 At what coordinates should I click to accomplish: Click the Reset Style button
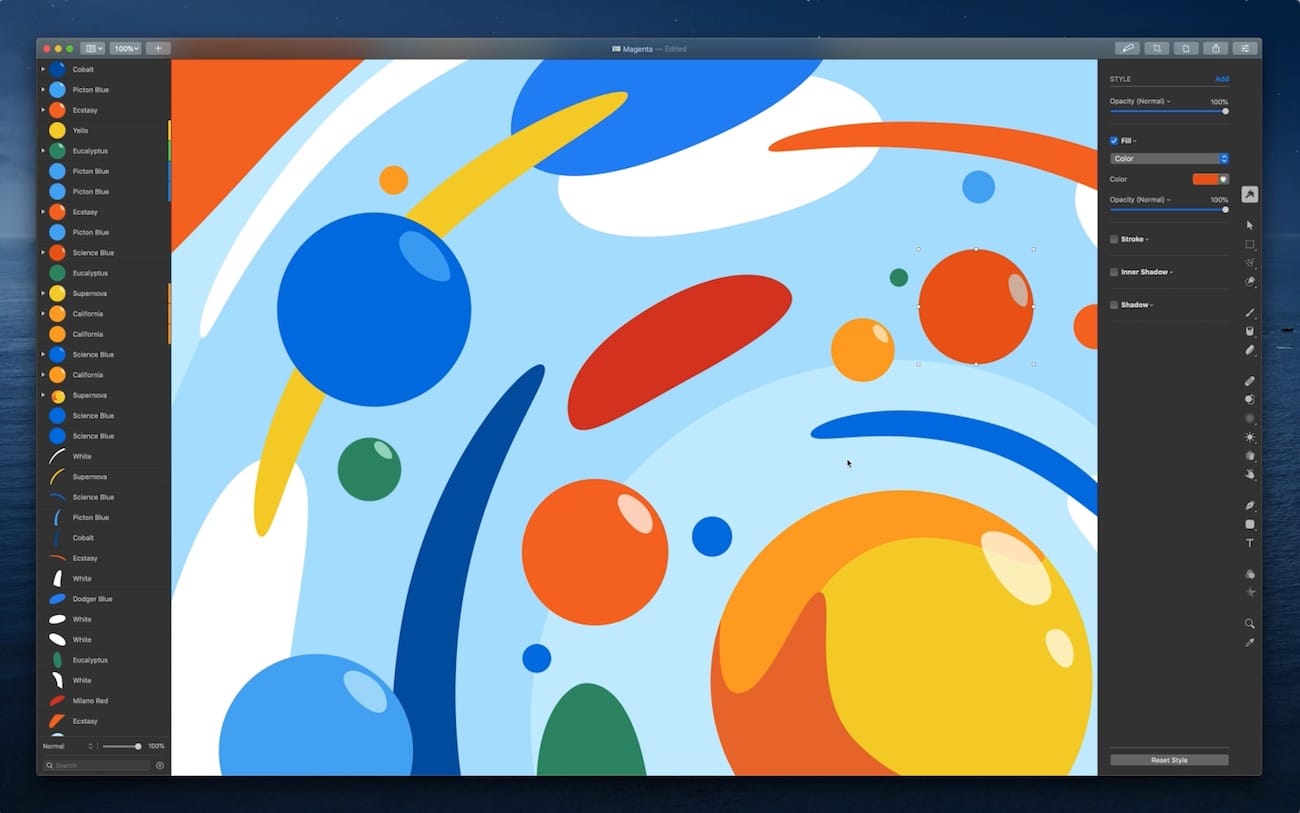(x=1169, y=760)
